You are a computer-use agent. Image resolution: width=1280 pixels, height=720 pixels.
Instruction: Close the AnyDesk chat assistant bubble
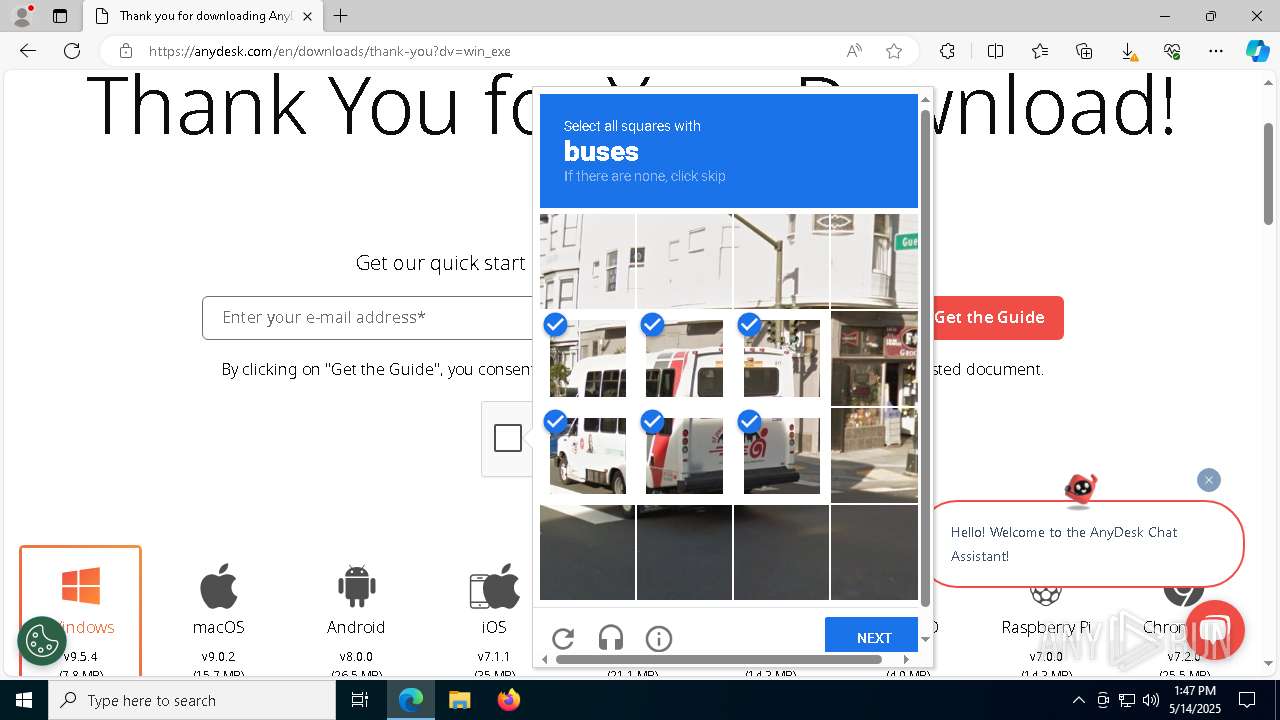pos(1209,480)
